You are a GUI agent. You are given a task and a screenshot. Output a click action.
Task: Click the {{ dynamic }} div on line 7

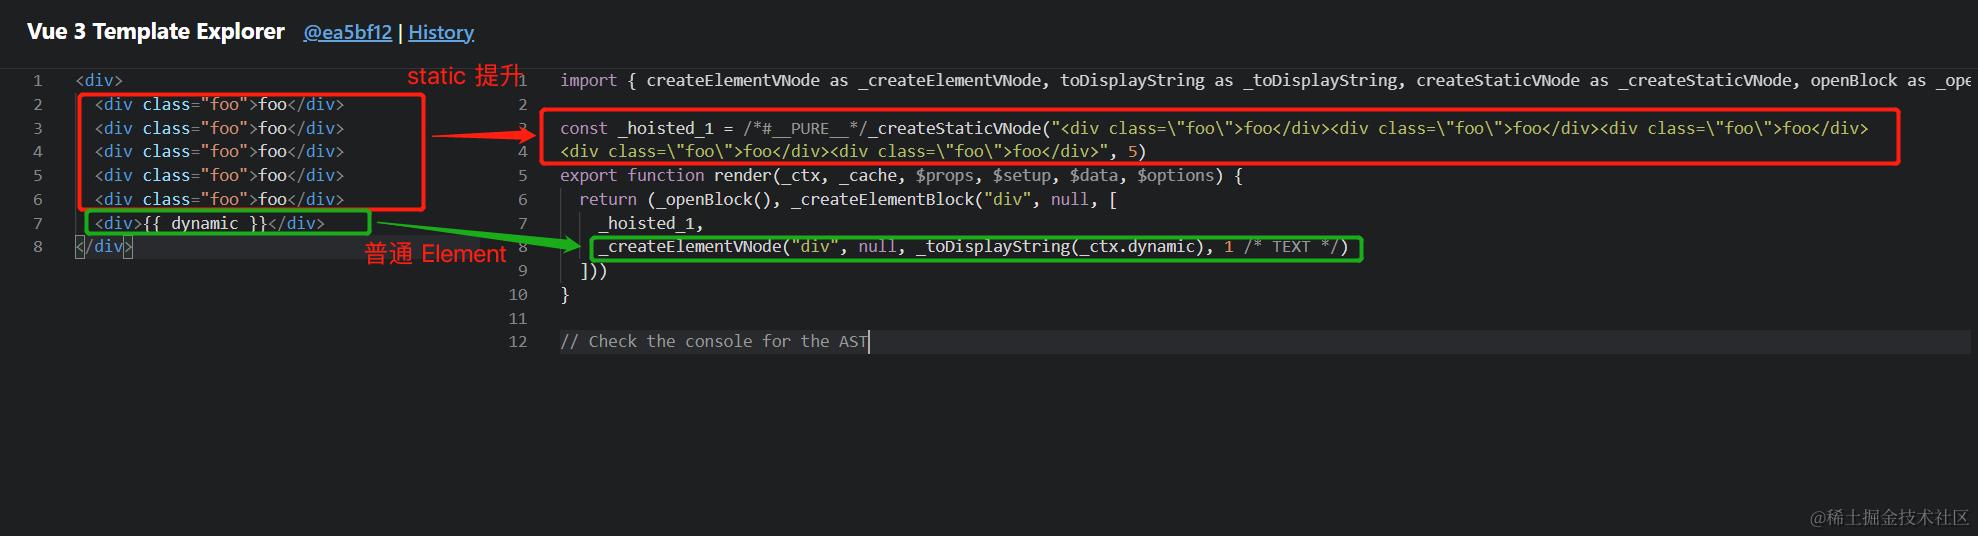[x=210, y=223]
